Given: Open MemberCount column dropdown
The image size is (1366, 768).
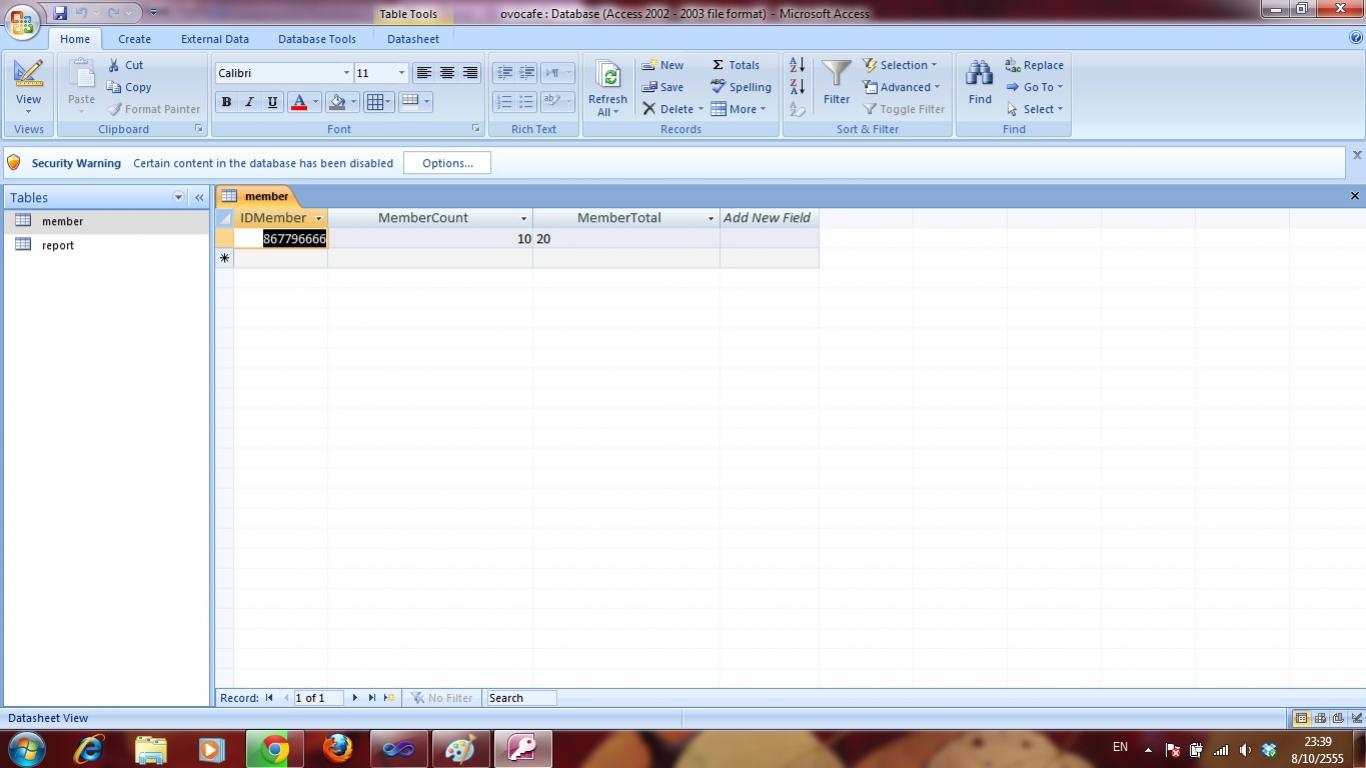Looking at the screenshot, I should [523, 218].
